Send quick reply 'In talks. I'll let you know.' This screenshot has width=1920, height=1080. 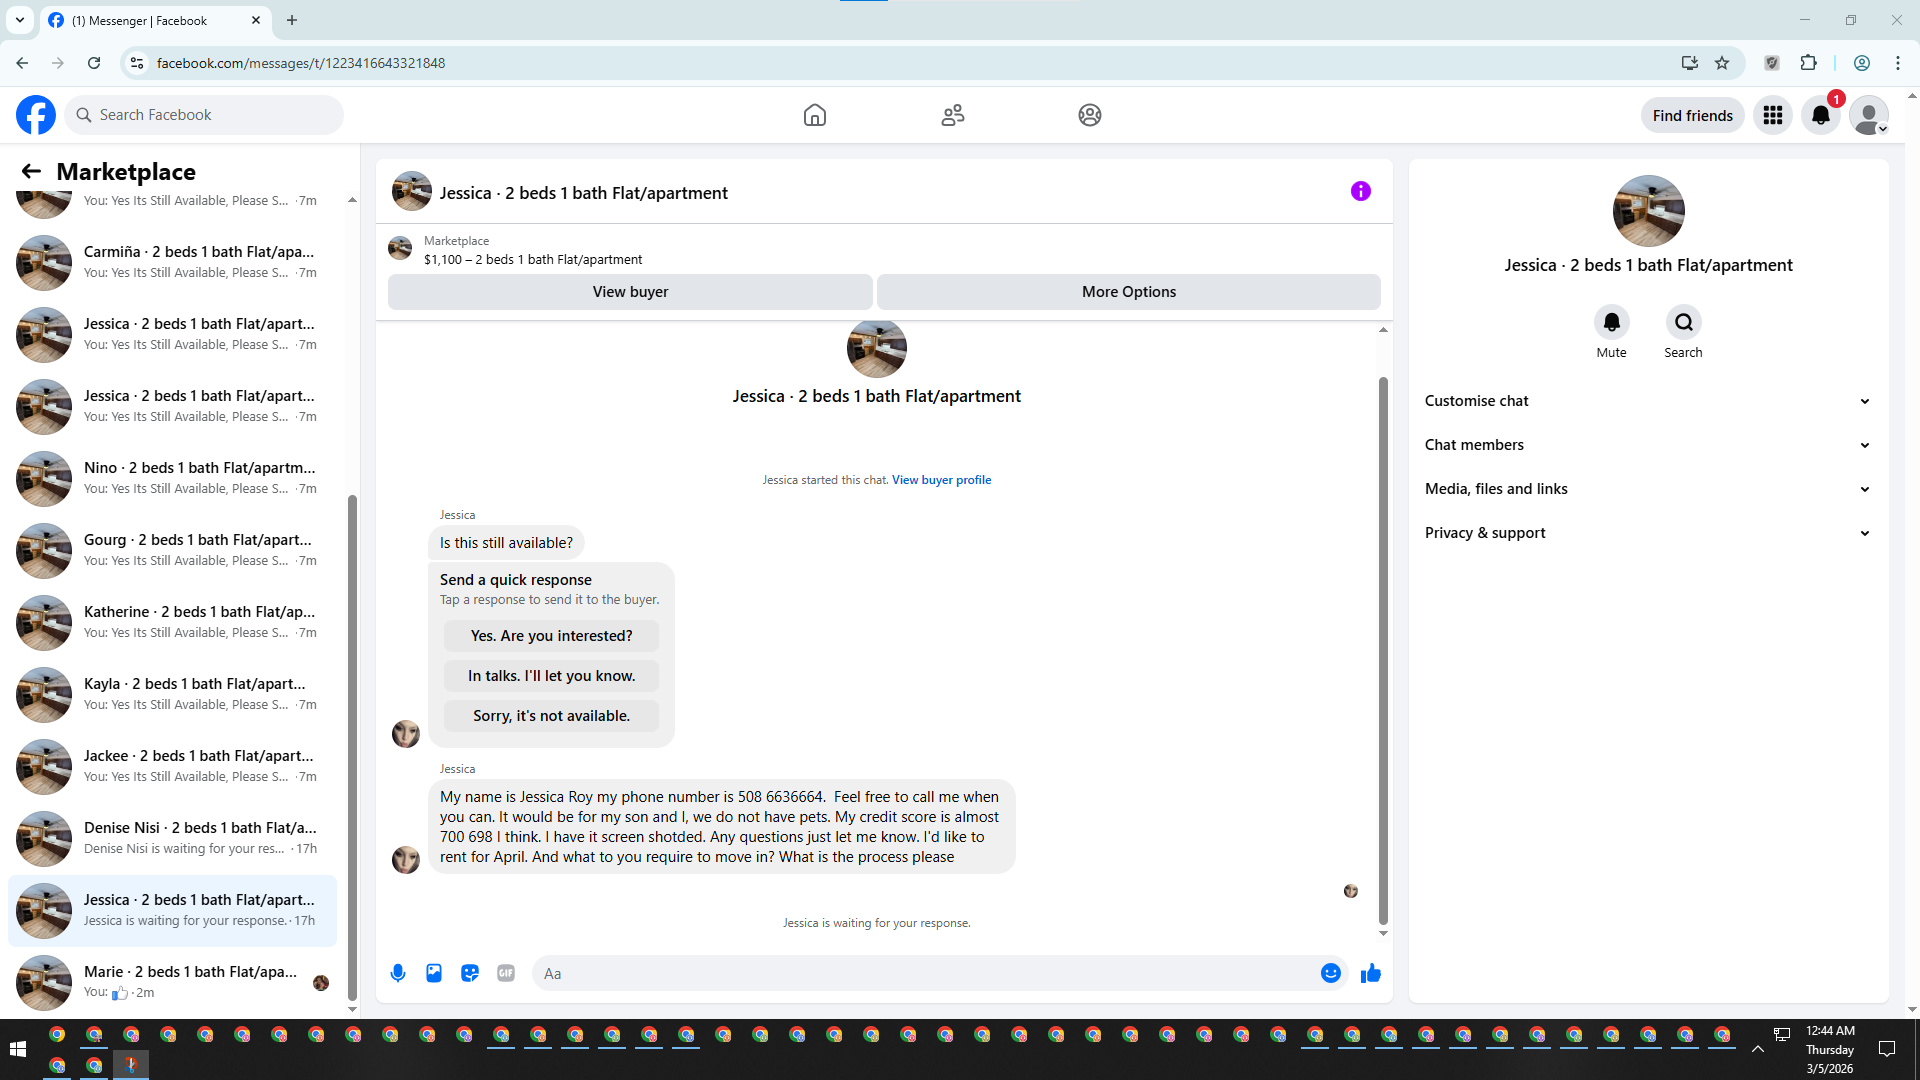[551, 676]
